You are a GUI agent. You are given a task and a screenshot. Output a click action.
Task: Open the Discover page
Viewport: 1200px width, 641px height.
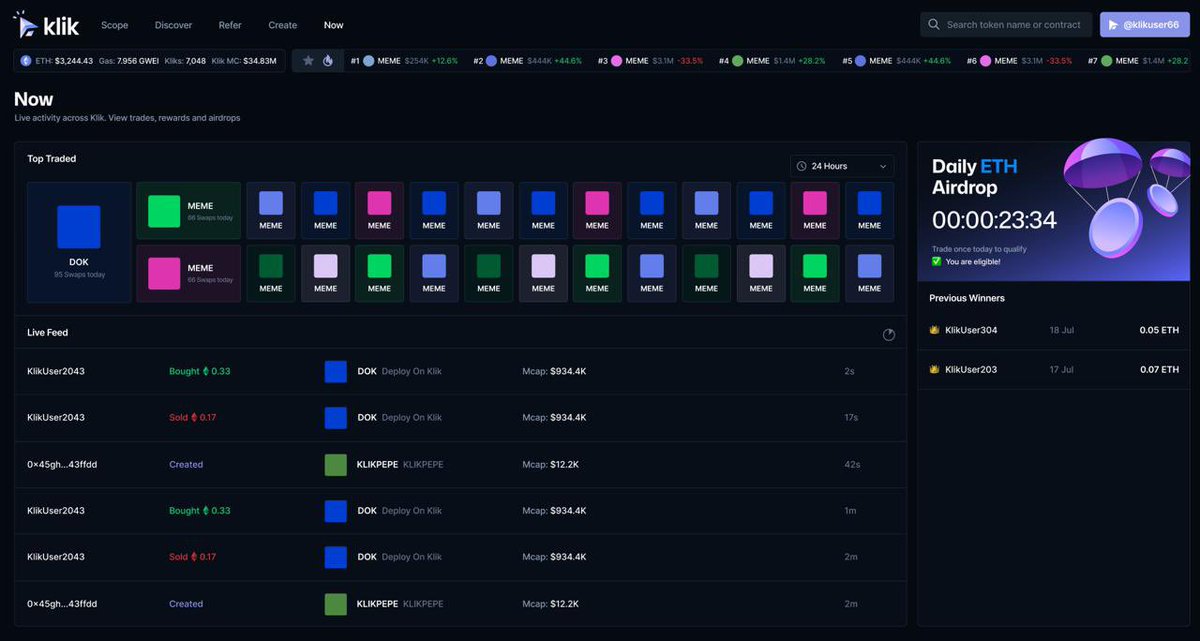point(174,25)
